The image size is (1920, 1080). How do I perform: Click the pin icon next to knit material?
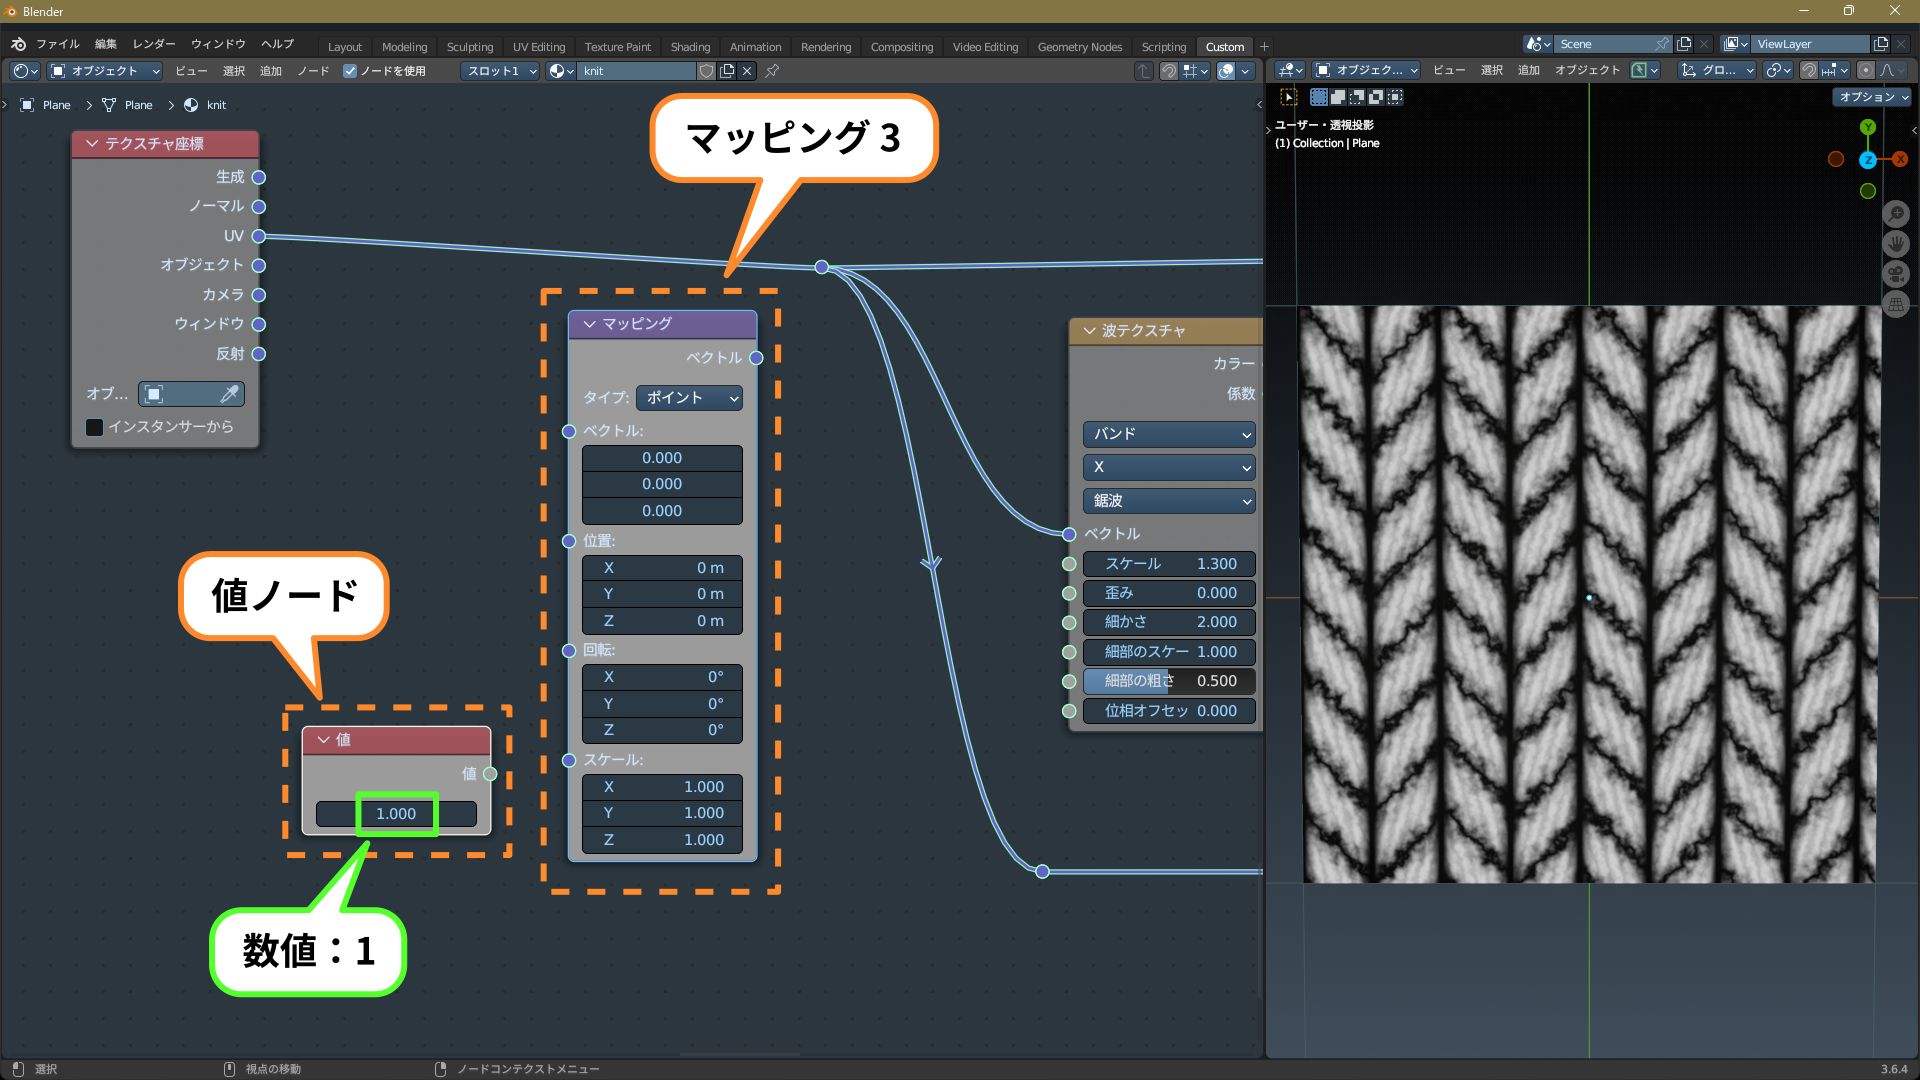[x=772, y=71]
